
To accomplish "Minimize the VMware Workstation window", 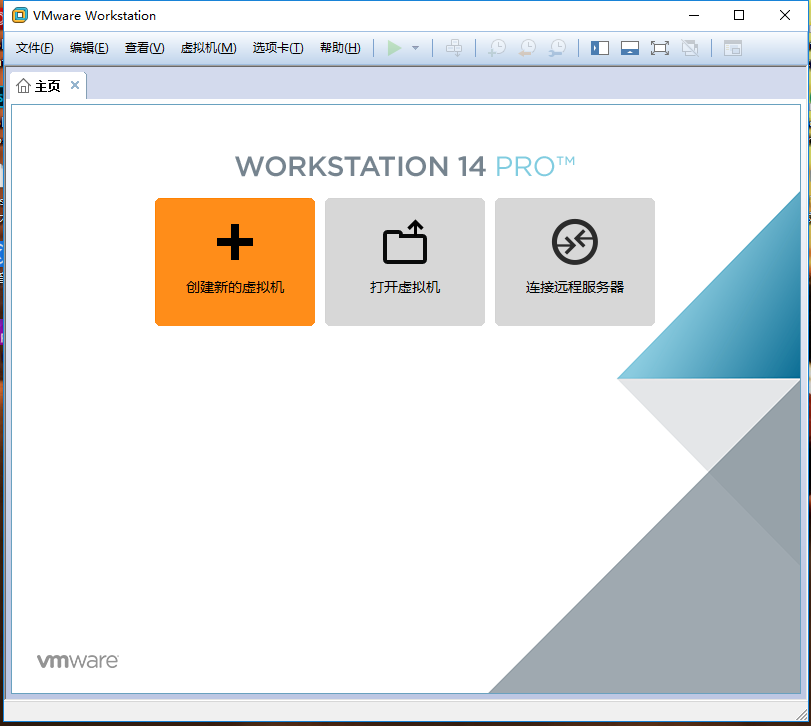I will click(x=694, y=16).
